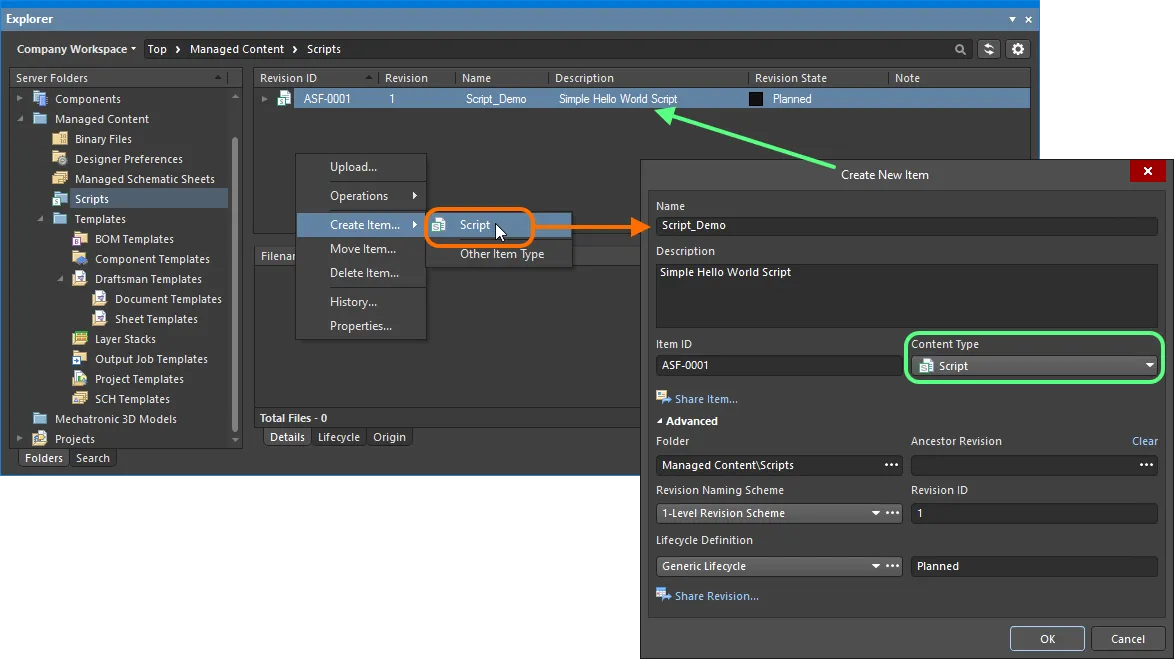The height and width of the screenshot is (659, 1174).
Task: Click the SCH Templates folder icon
Action: pos(80,398)
